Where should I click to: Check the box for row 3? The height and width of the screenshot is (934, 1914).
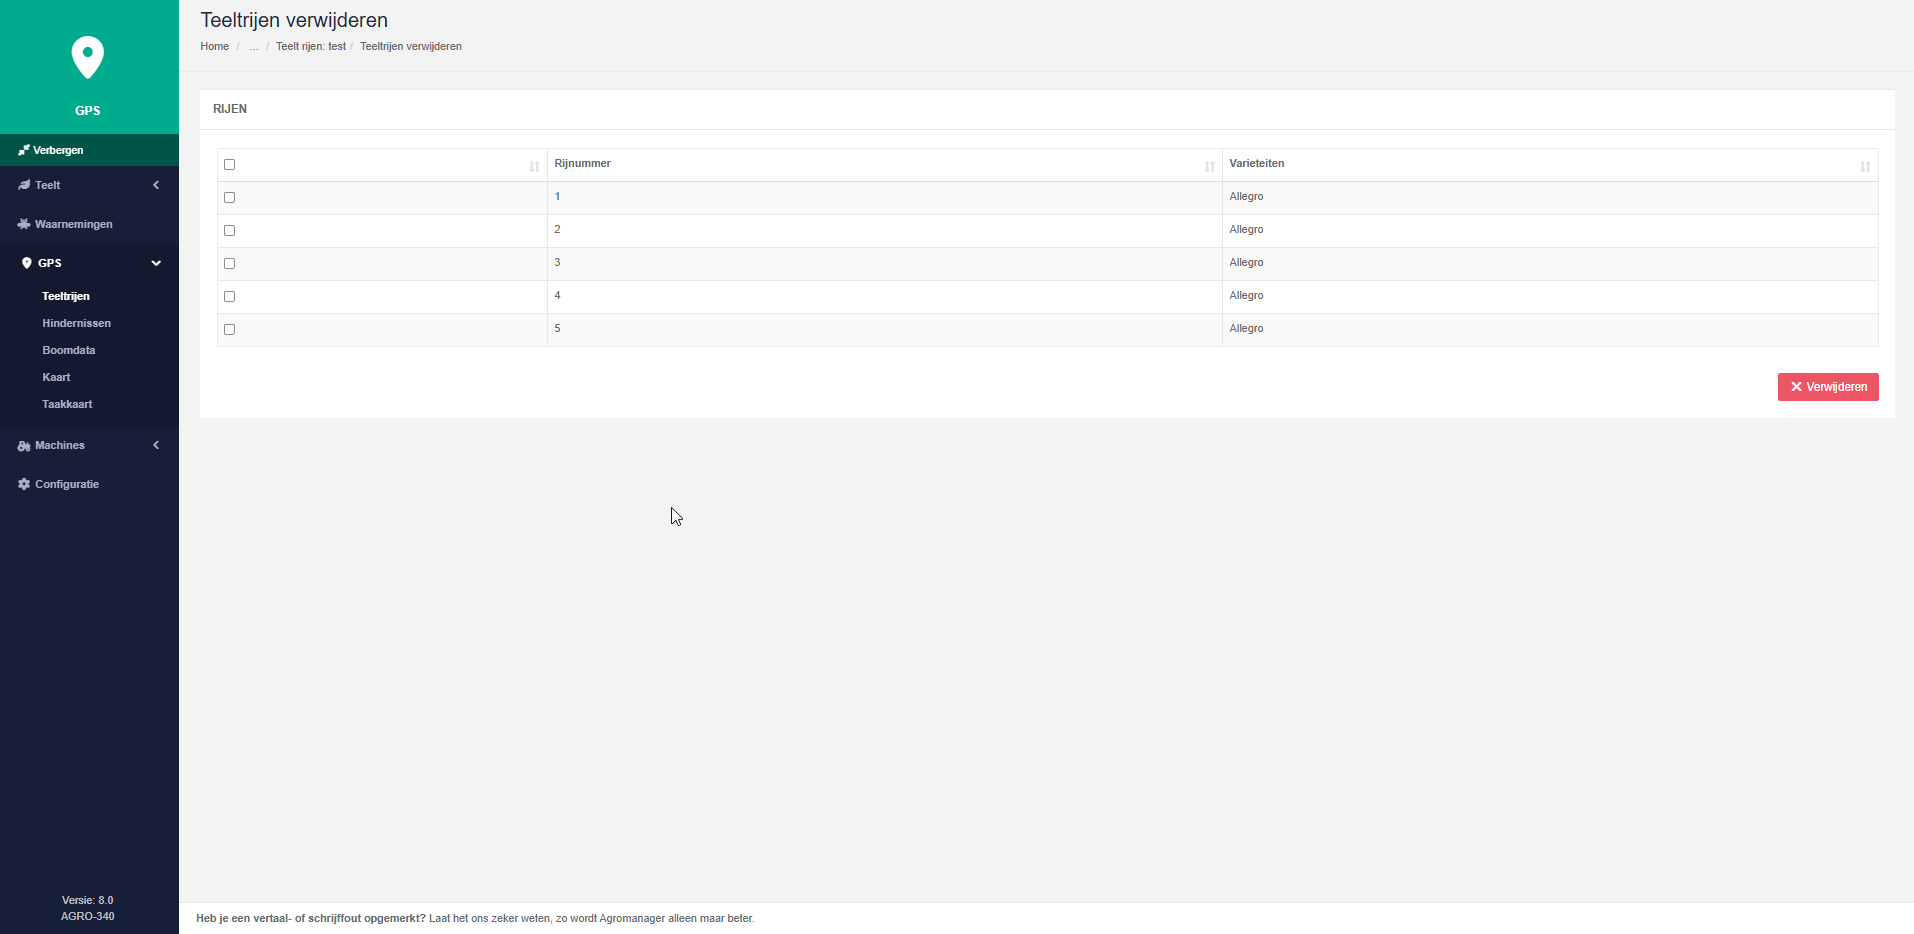[x=230, y=264]
